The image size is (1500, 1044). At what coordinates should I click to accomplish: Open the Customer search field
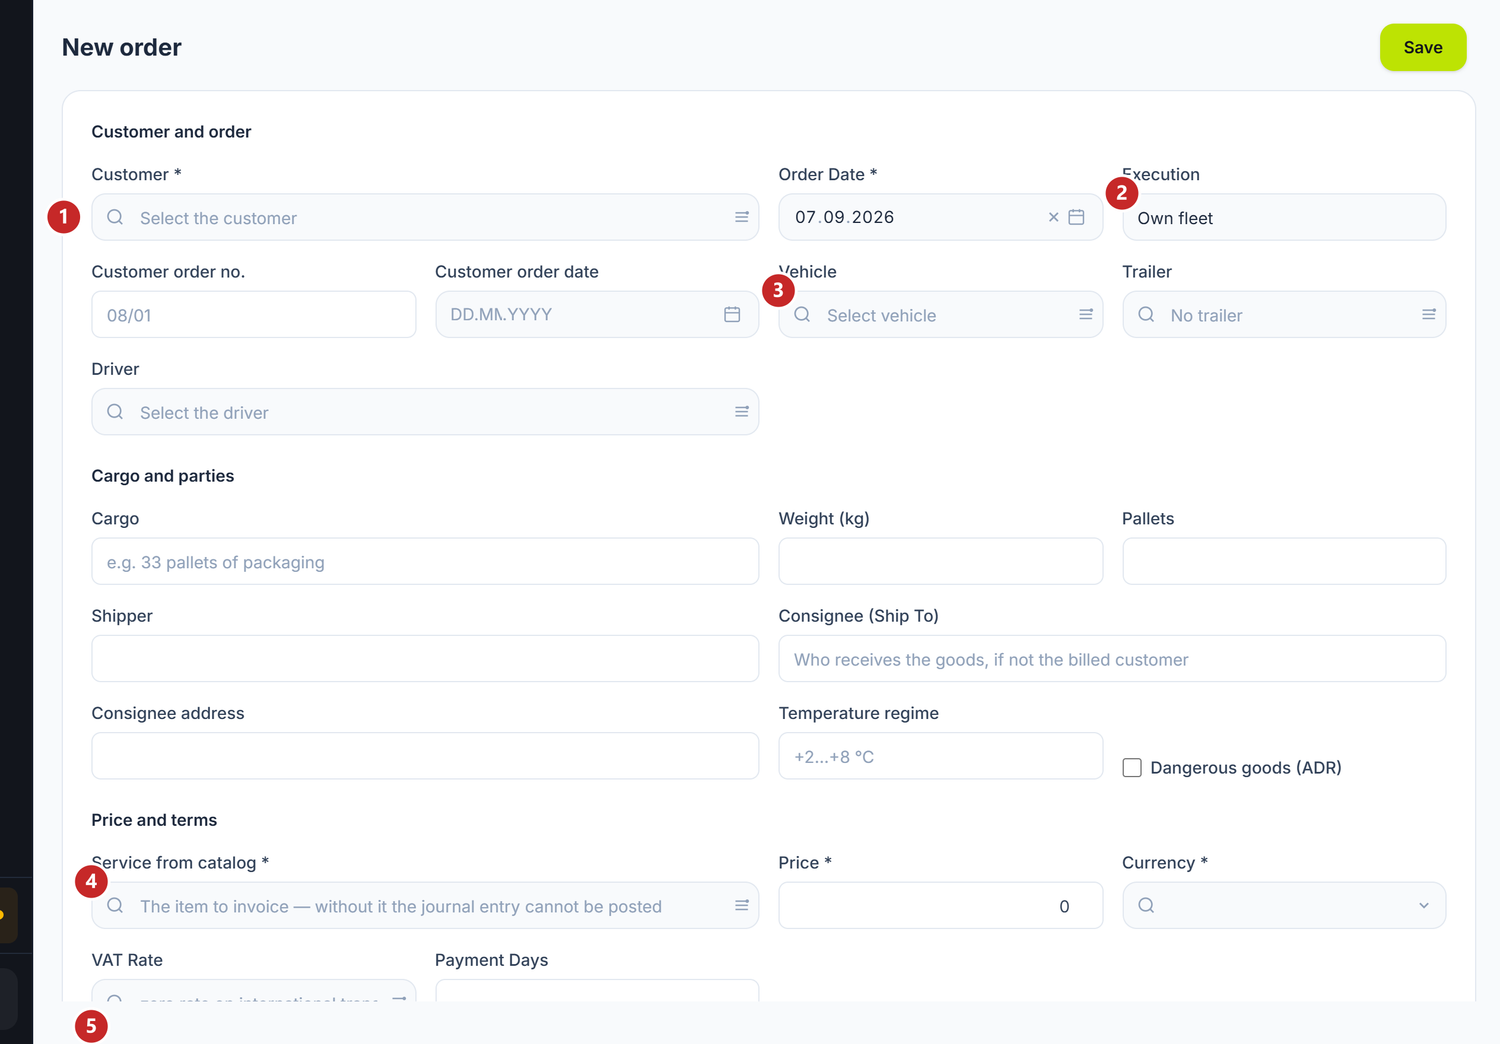tap(425, 217)
